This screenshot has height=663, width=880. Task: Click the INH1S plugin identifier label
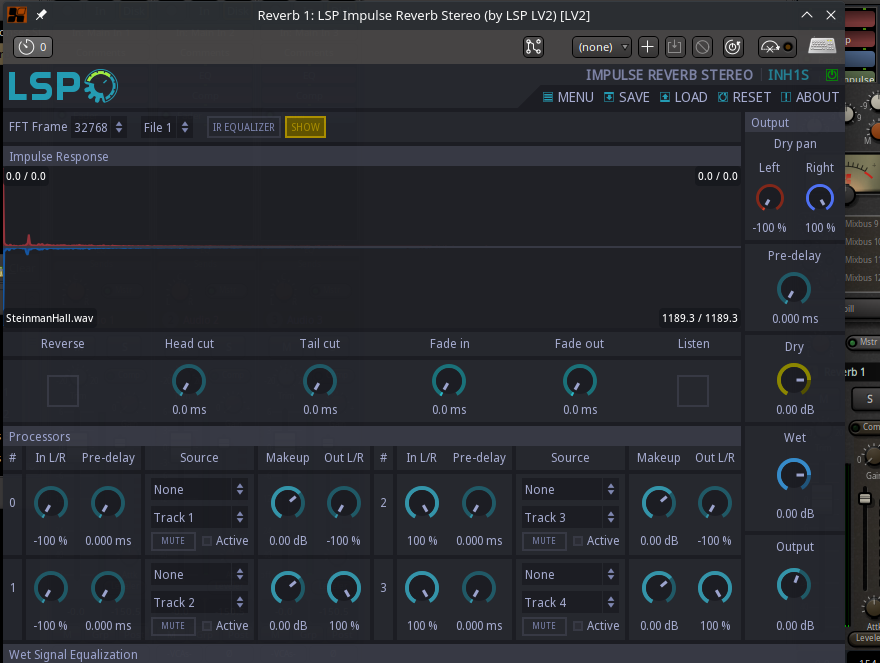pyautogui.click(x=788, y=75)
